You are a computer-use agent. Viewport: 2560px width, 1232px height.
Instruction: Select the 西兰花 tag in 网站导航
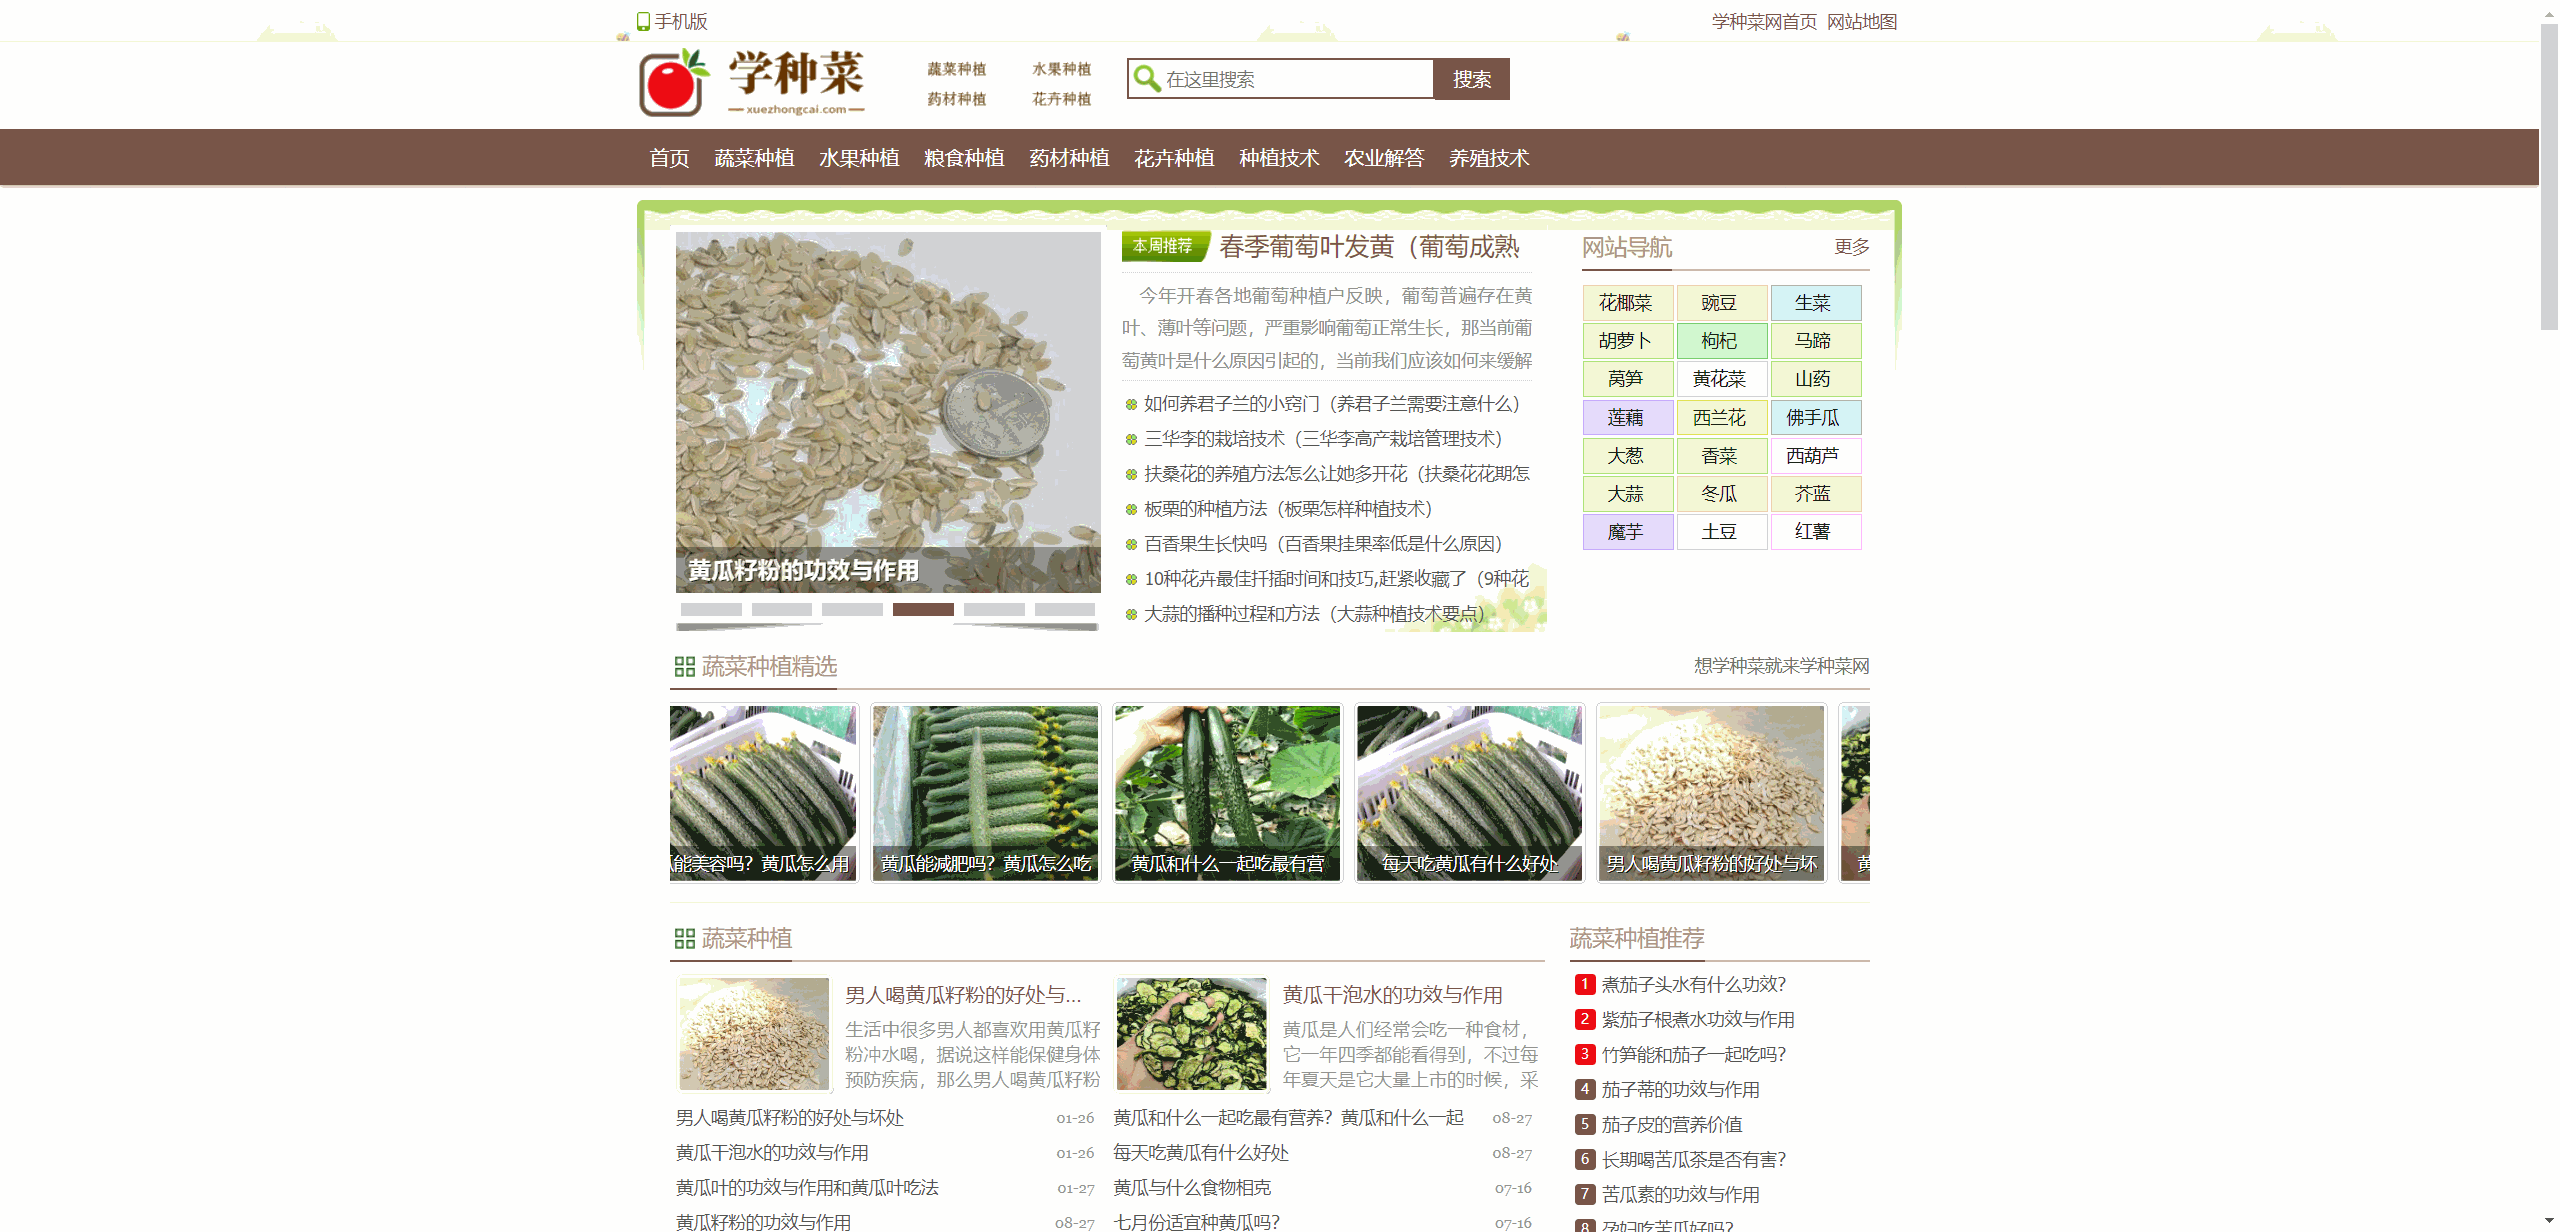tap(1722, 417)
